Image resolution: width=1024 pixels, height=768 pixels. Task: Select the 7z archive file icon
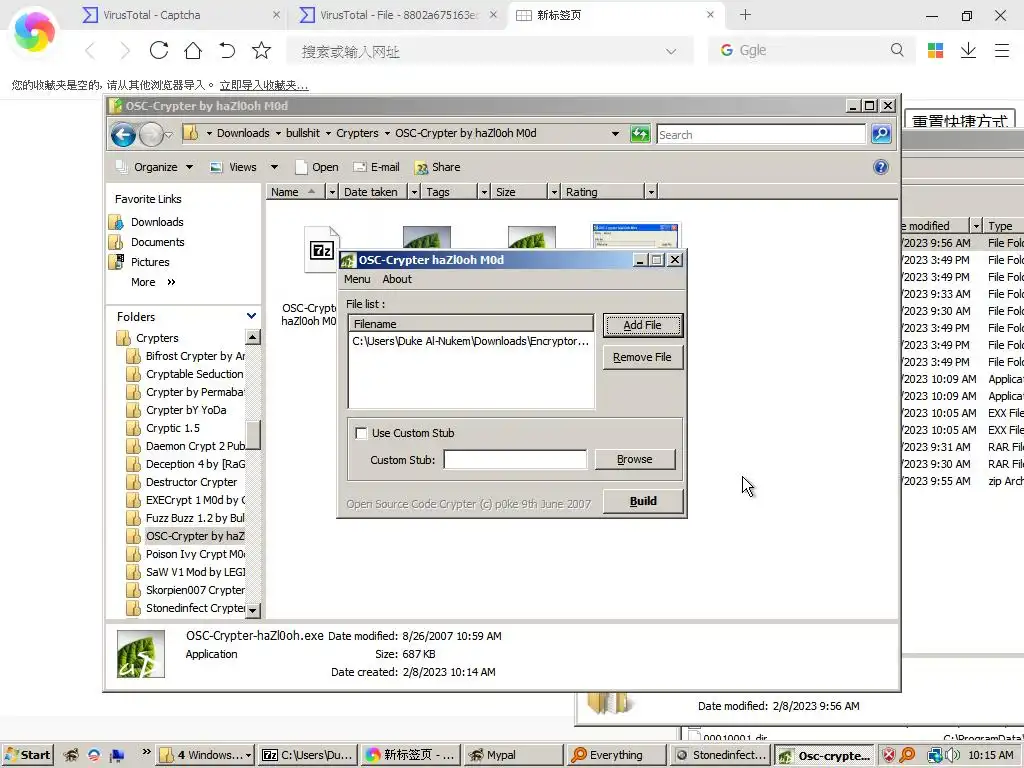pyautogui.click(x=321, y=249)
